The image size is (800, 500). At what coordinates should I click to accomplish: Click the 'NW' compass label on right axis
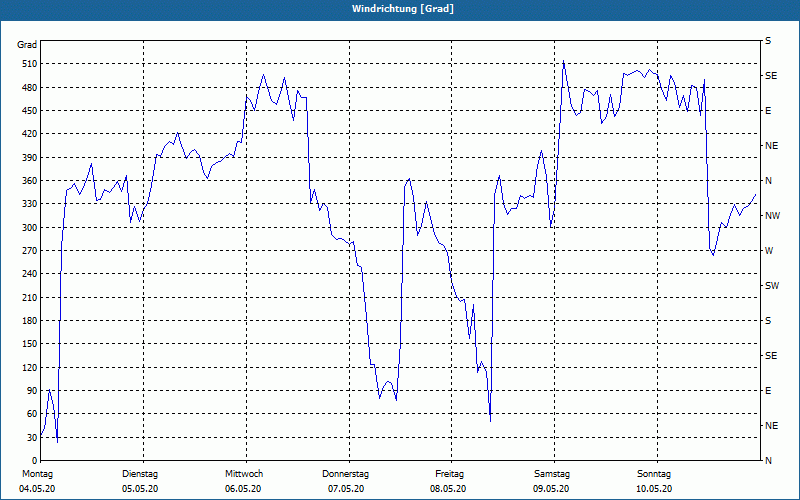[x=772, y=216]
